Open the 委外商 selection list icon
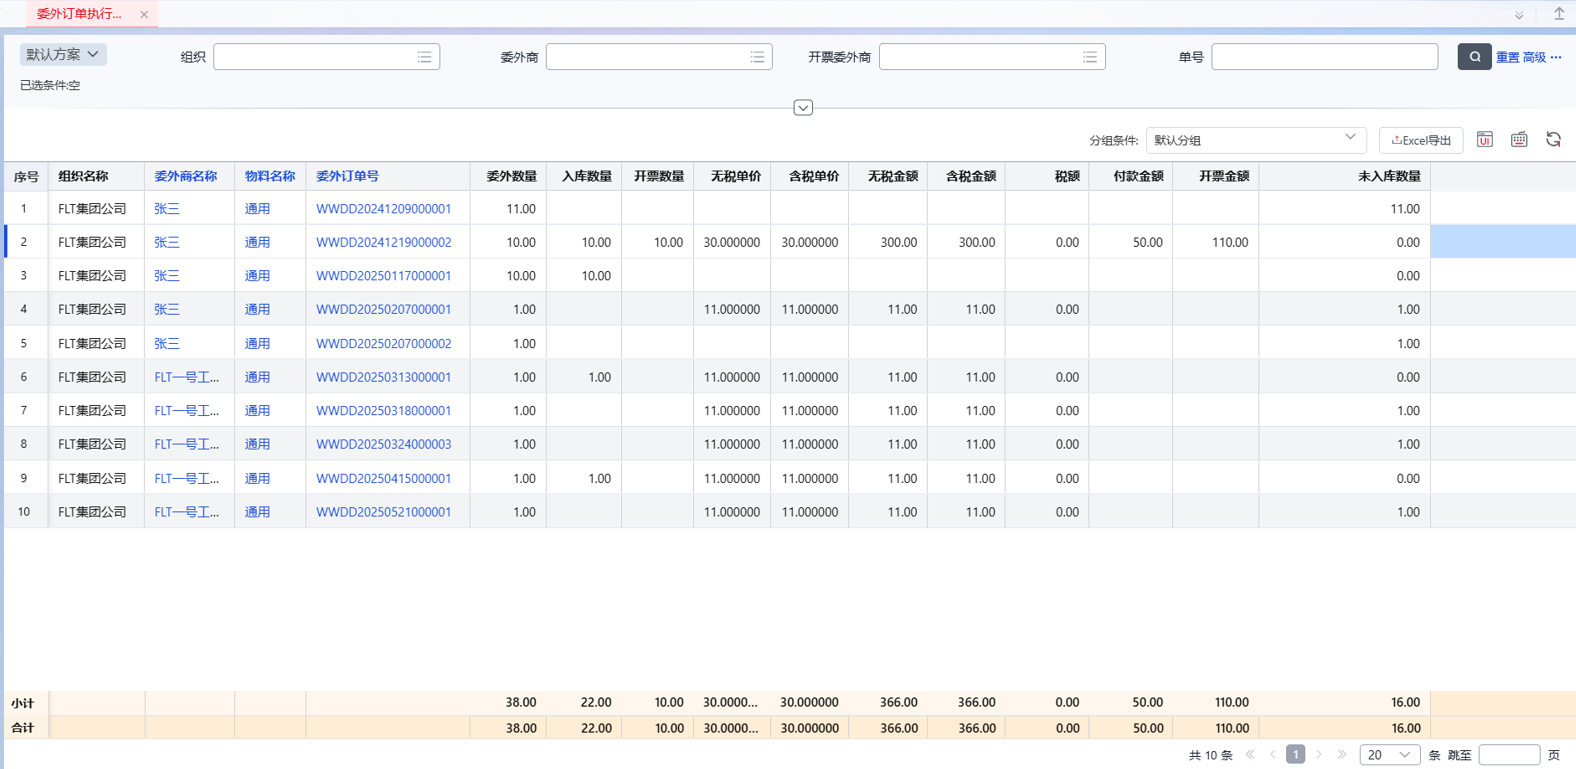The height and width of the screenshot is (769, 1576). (x=758, y=57)
